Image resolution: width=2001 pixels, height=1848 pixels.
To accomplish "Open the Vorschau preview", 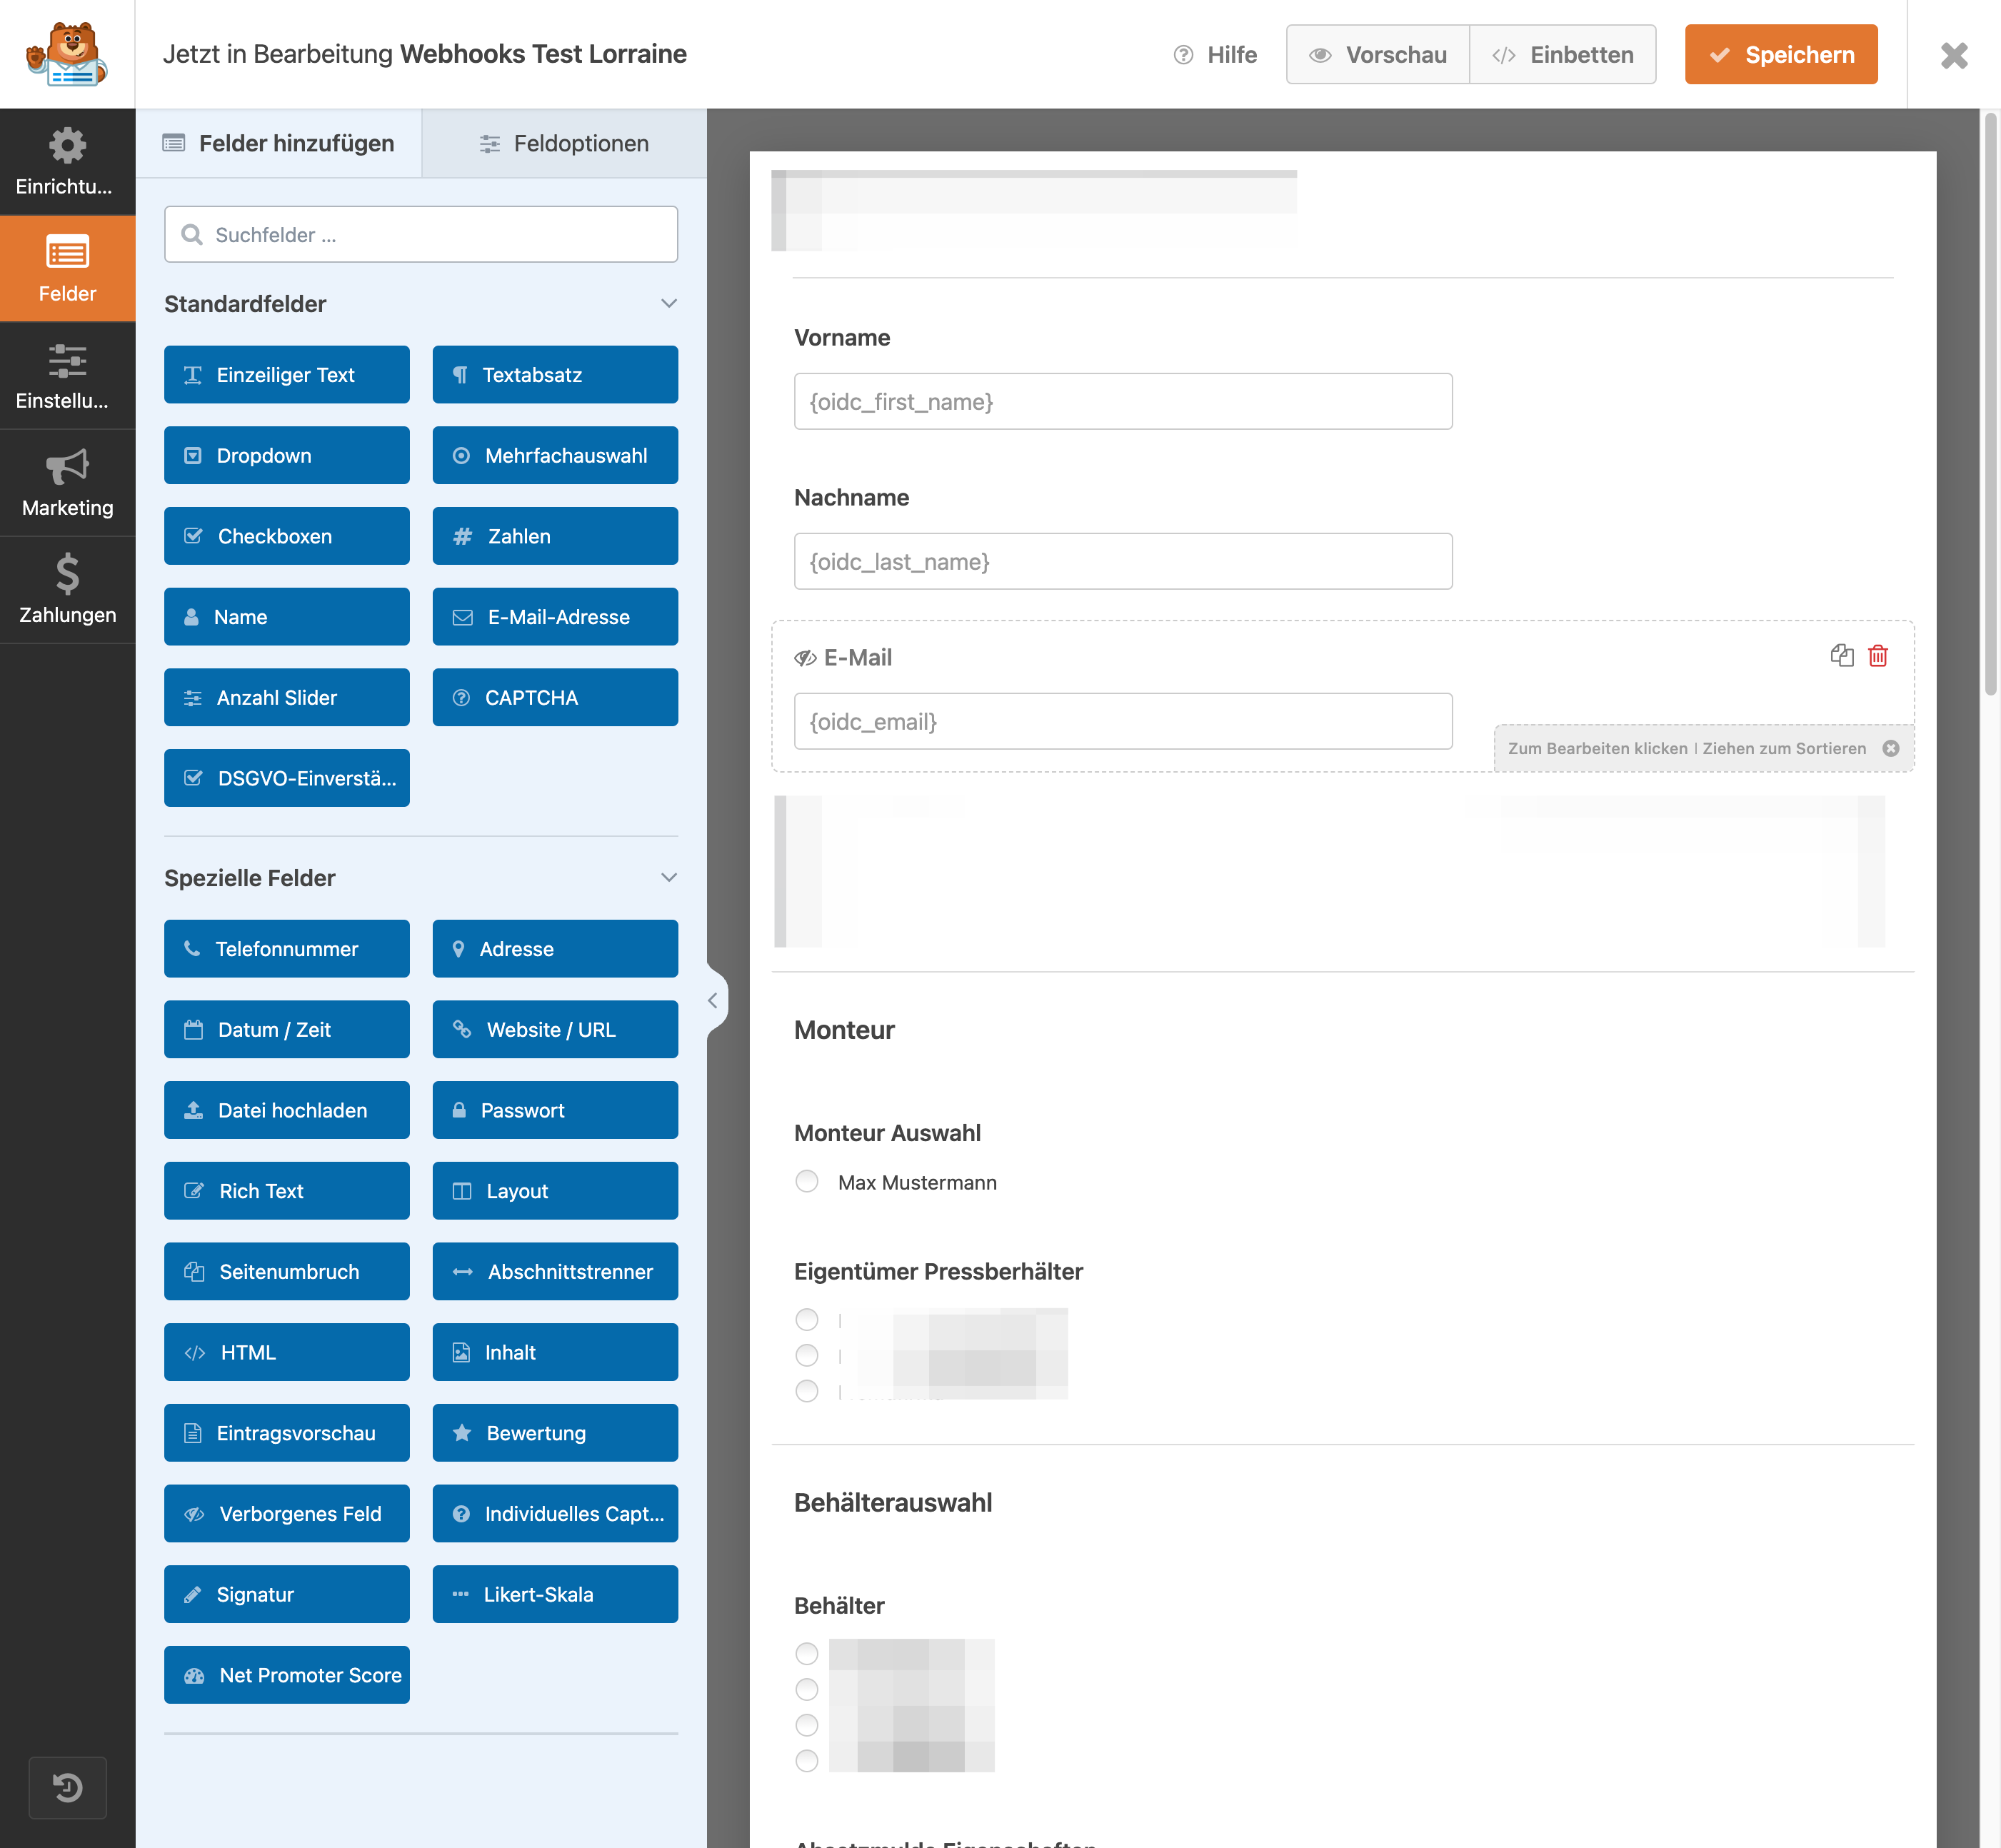I will coord(1378,54).
